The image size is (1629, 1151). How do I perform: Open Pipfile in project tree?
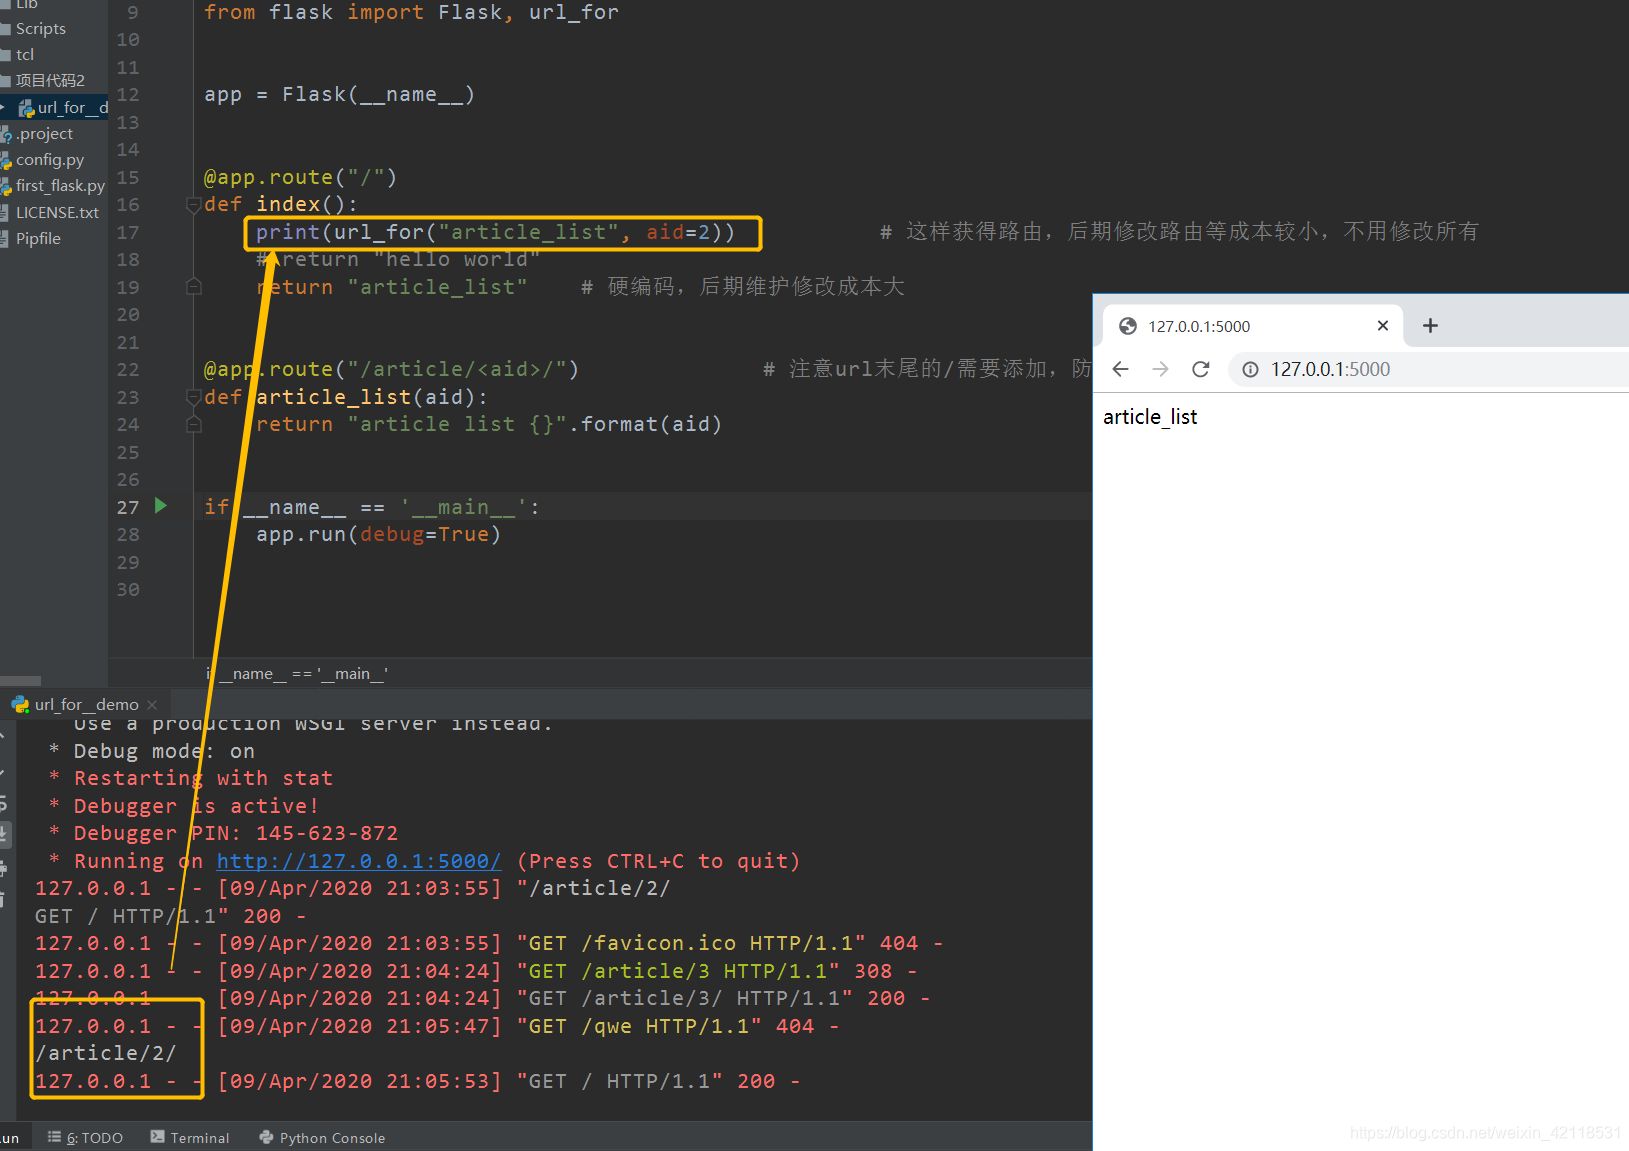38,239
